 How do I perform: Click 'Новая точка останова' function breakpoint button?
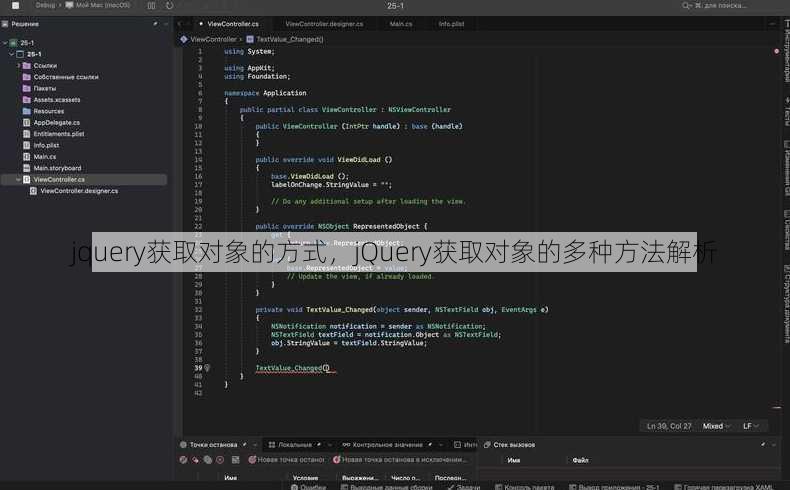pyautogui.click(x=287, y=460)
